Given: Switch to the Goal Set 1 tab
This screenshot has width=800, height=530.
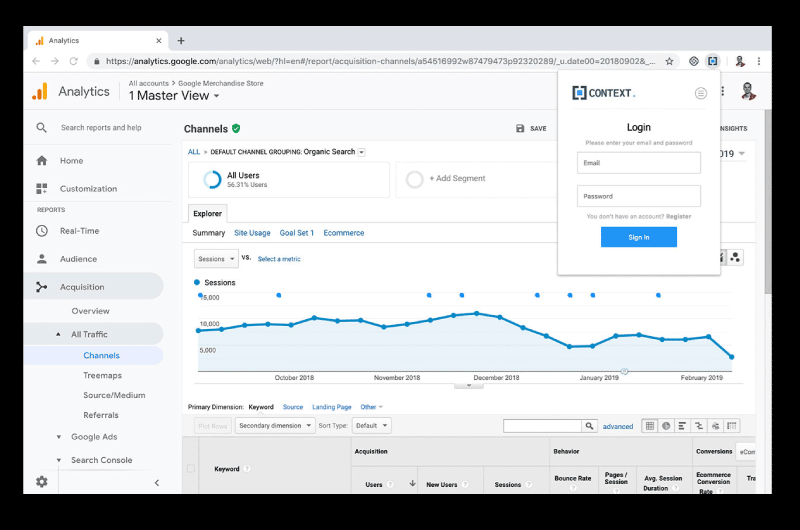Looking at the screenshot, I should [296, 233].
